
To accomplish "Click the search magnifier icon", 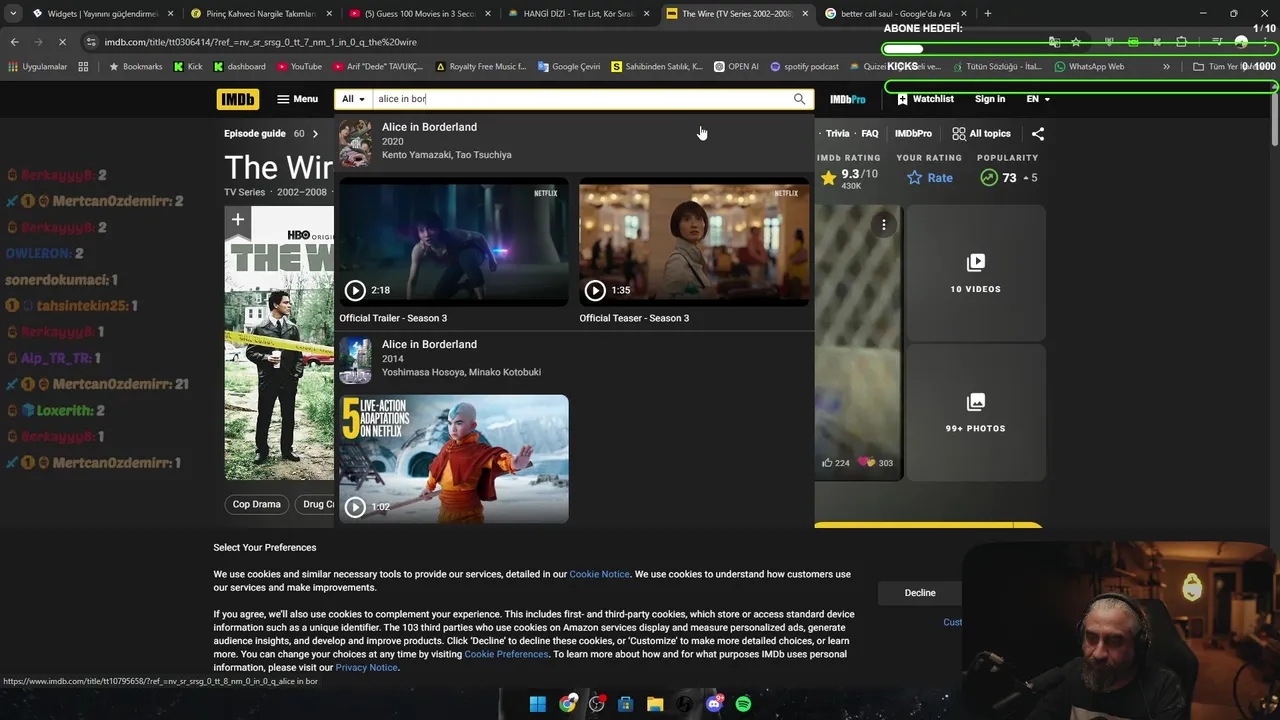I will 799,99.
